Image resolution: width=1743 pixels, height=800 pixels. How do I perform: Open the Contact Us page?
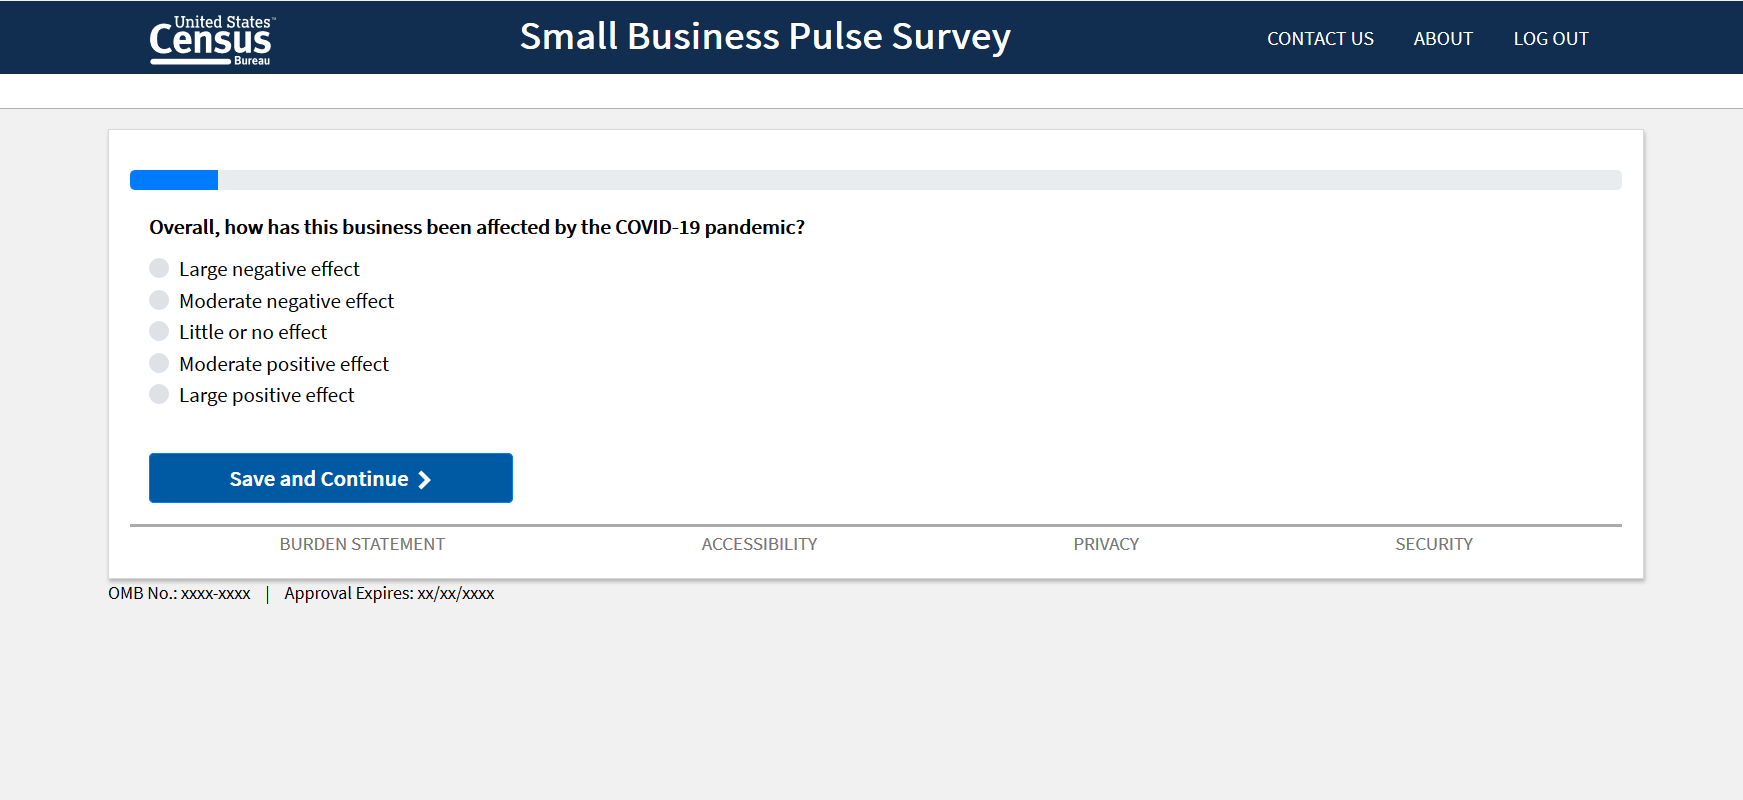point(1320,39)
